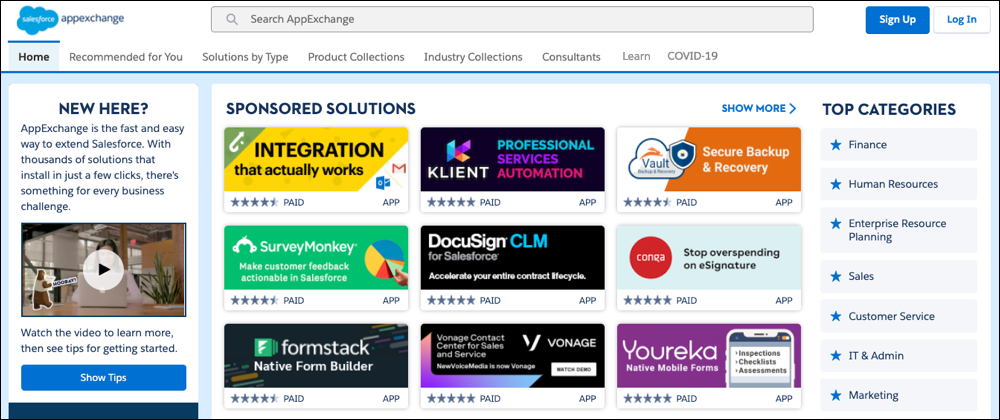Click the IT & Admin star icon

pos(836,356)
